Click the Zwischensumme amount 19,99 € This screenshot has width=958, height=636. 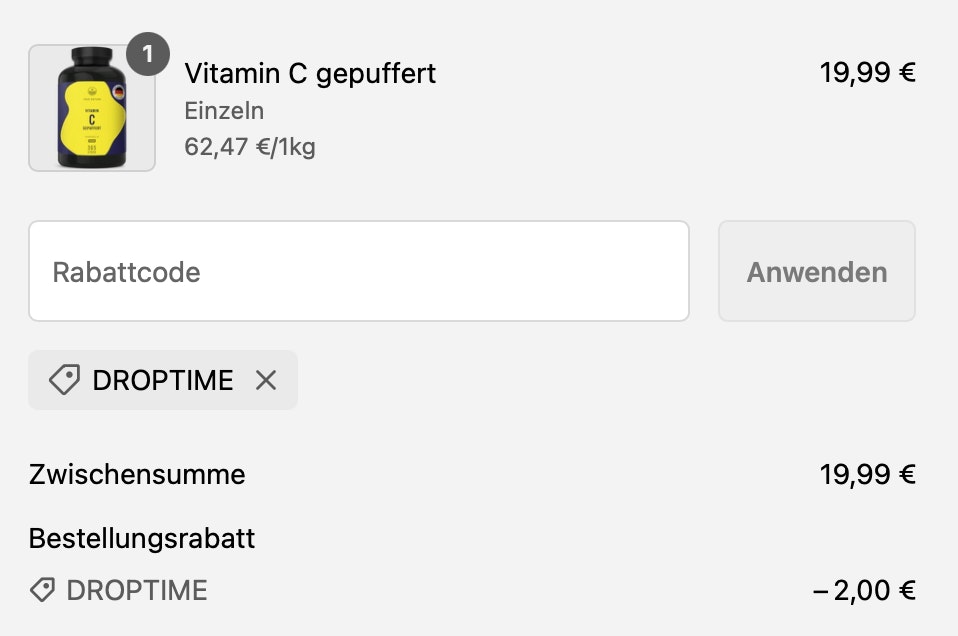(x=867, y=475)
